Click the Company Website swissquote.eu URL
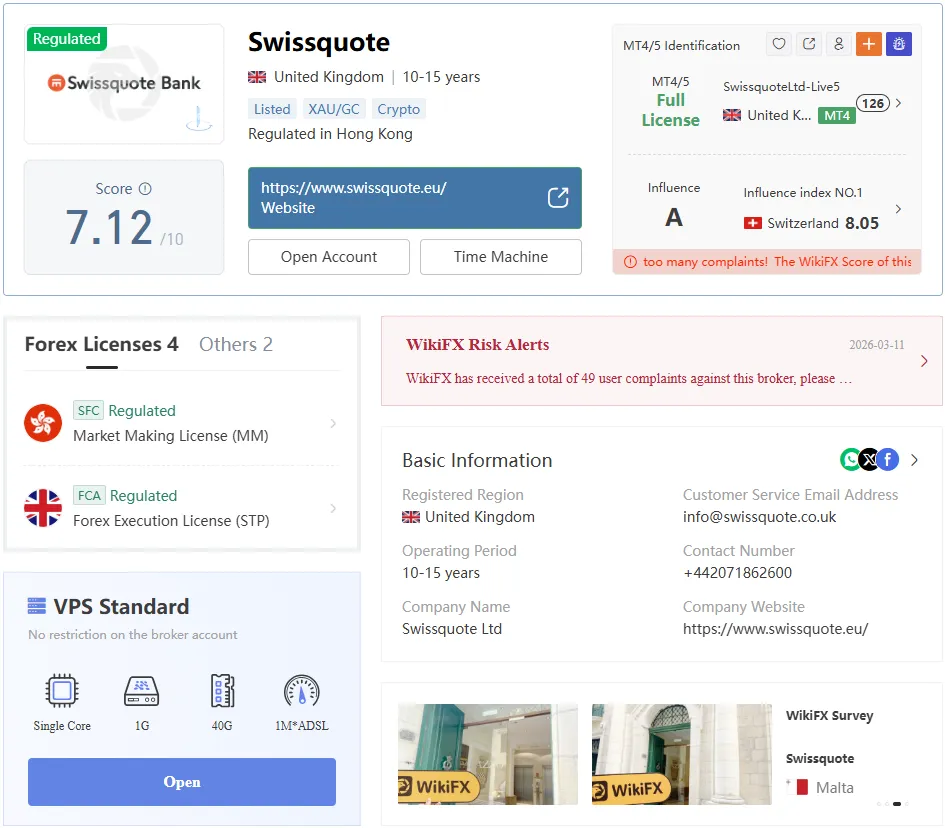The height and width of the screenshot is (828, 945). pyautogui.click(x=776, y=629)
